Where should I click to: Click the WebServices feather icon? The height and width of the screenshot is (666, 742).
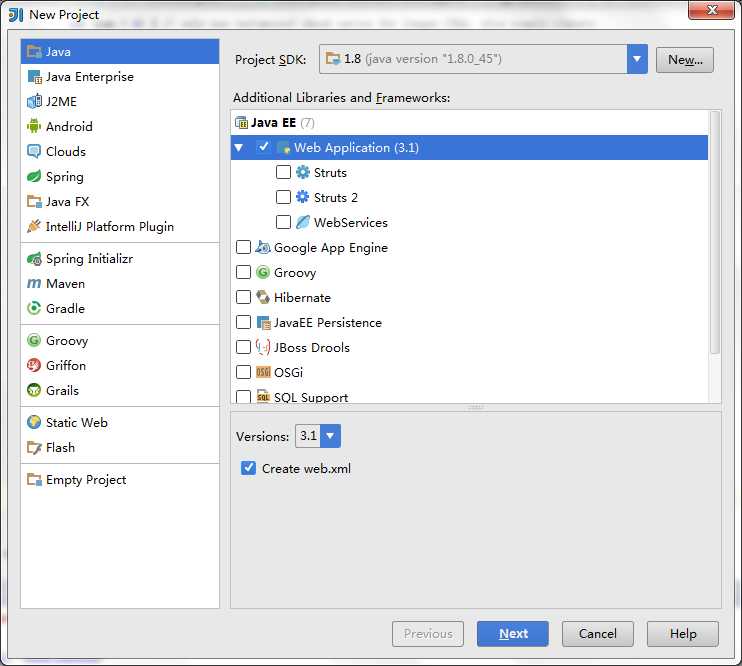point(303,222)
